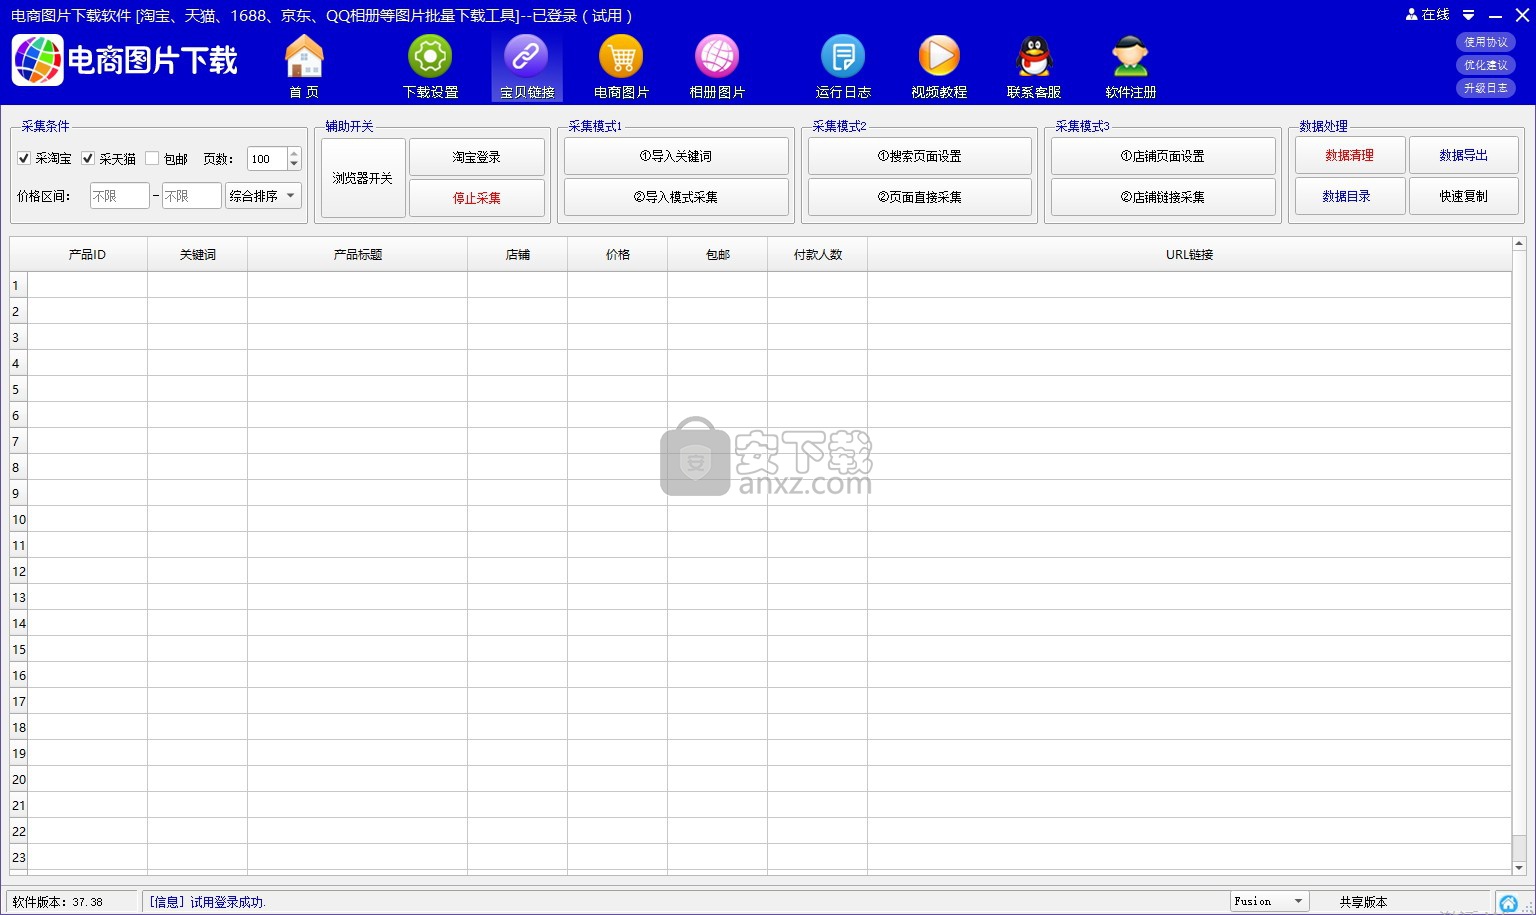The image size is (1536, 915).
Task: Click 包邮 column header
Action: [x=718, y=255]
